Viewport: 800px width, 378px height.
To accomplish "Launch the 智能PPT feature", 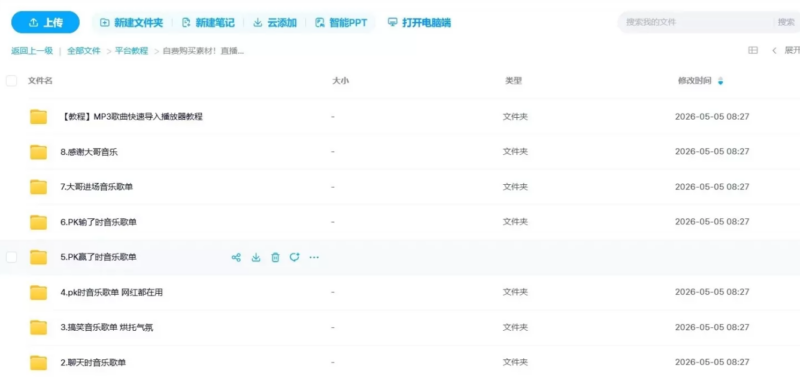I will coord(341,22).
